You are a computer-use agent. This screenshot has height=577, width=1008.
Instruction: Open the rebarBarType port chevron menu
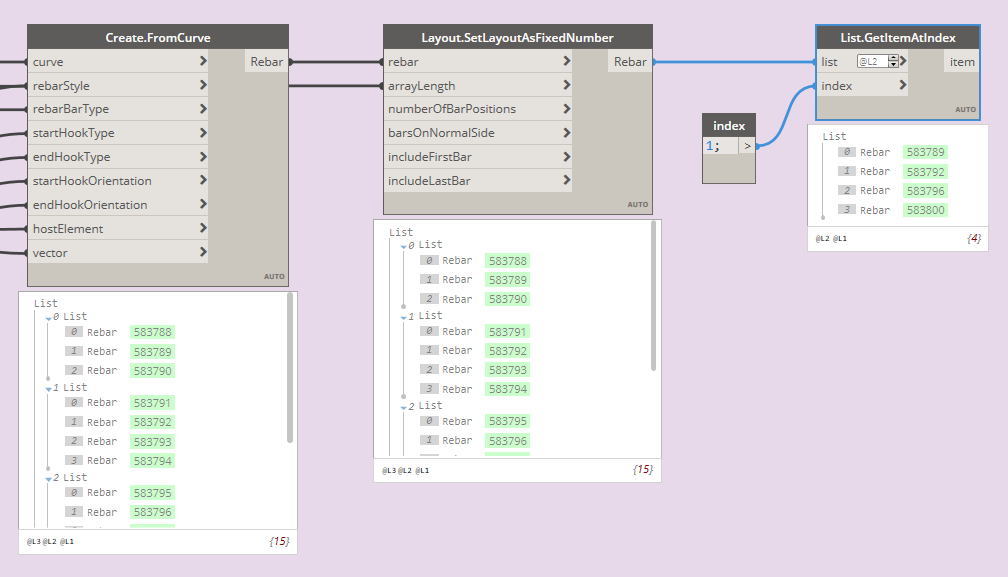[203, 109]
